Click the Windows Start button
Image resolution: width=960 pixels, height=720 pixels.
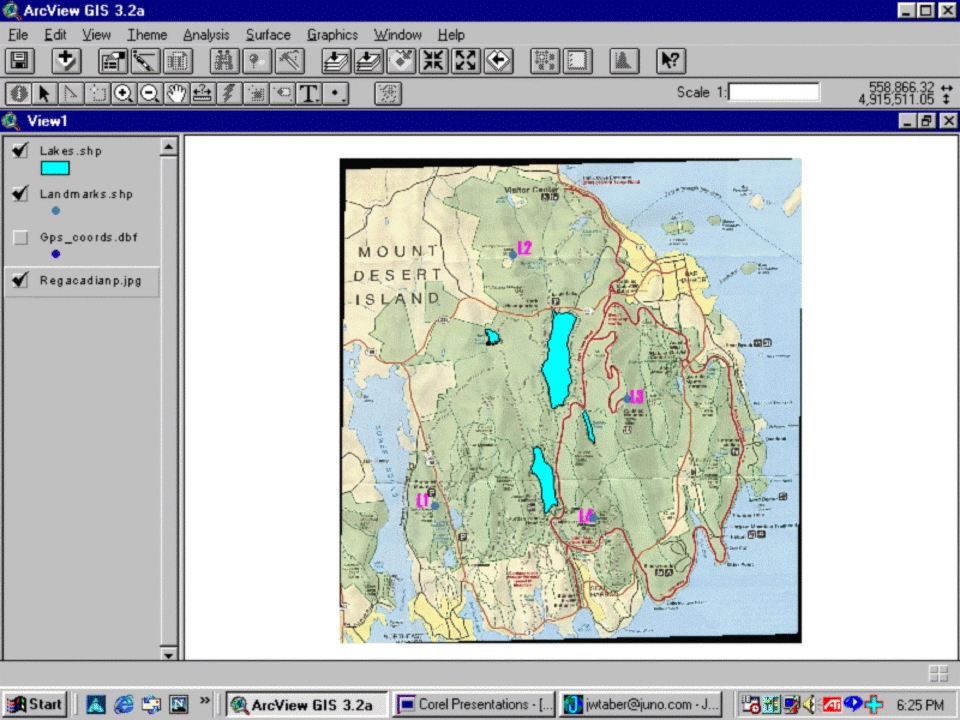click(x=36, y=704)
